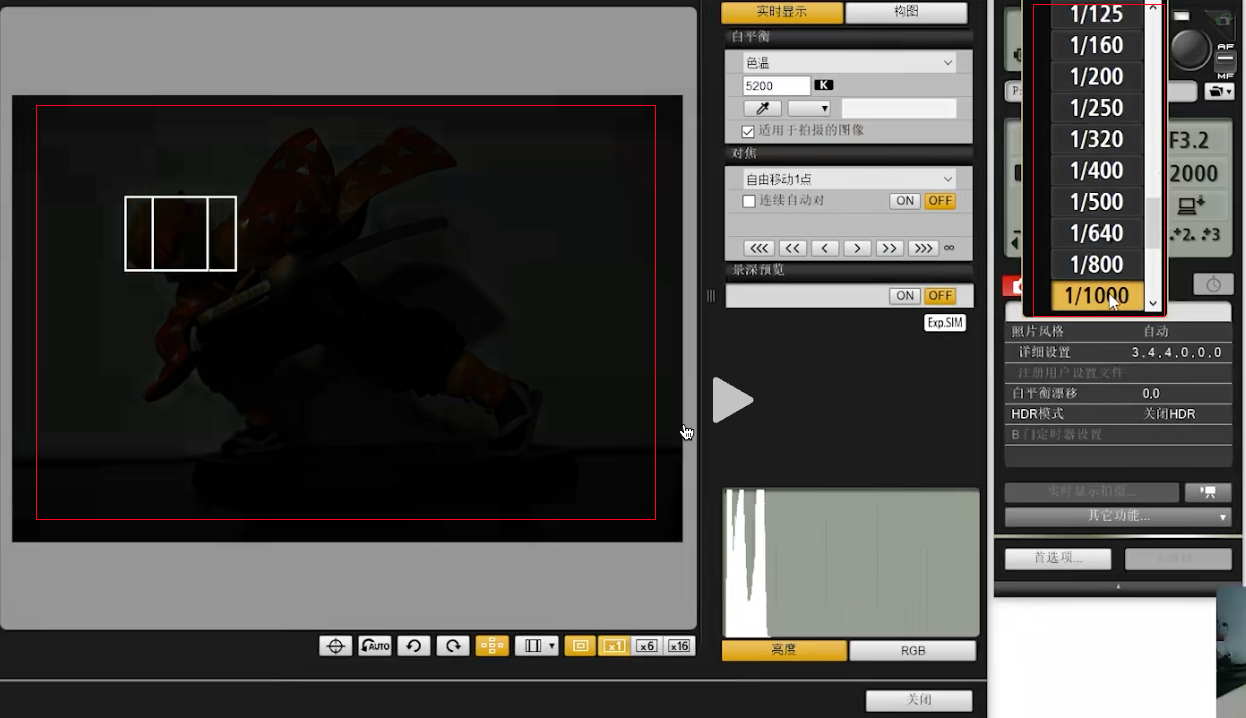Image resolution: width=1246 pixels, height=718 pixels.
Task: Click the movie camera icon button
Action: (x=1208, y=492)
